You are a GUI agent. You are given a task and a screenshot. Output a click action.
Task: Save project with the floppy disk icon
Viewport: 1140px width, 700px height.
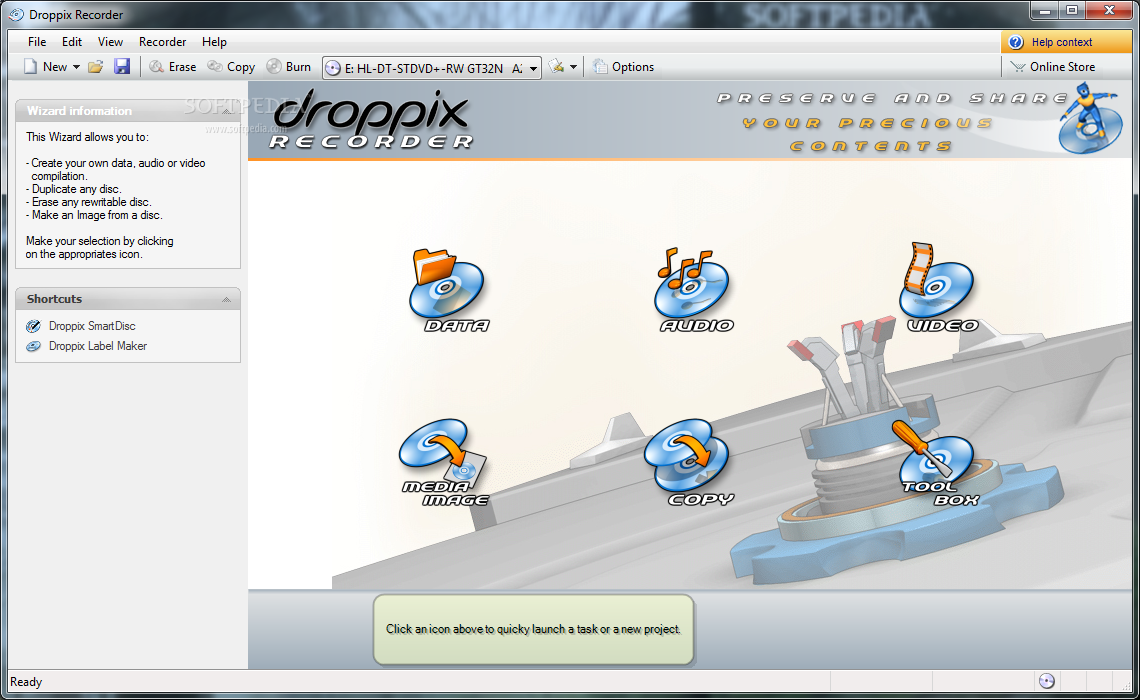122,67
